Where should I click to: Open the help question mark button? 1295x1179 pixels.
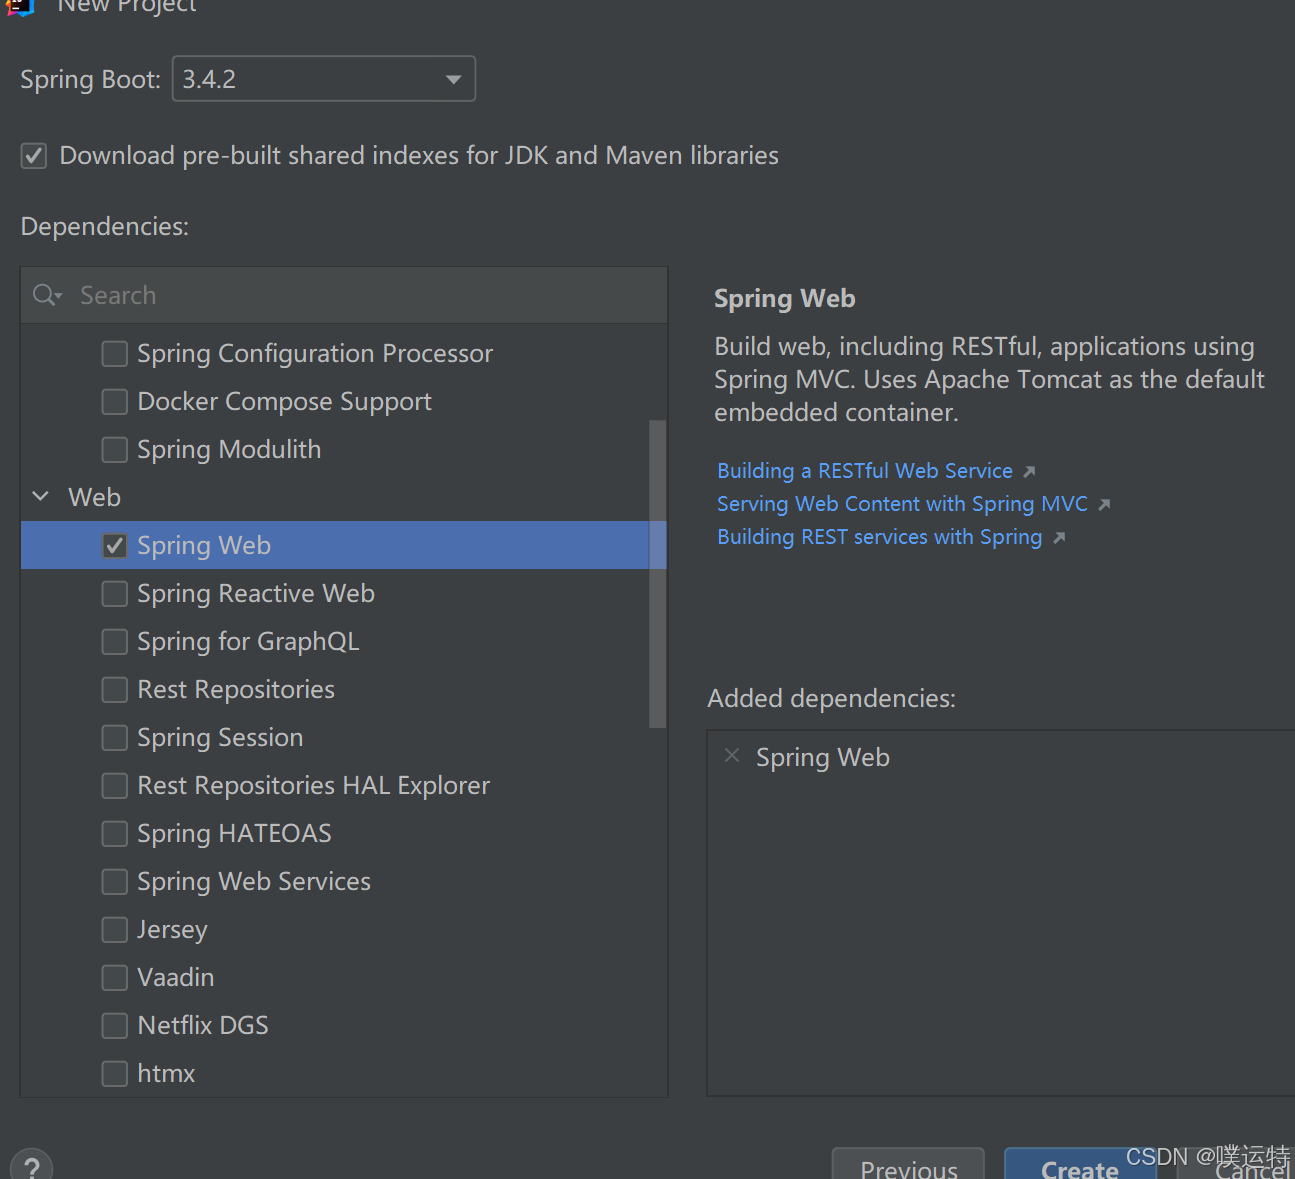click(x=31, y=1165)
